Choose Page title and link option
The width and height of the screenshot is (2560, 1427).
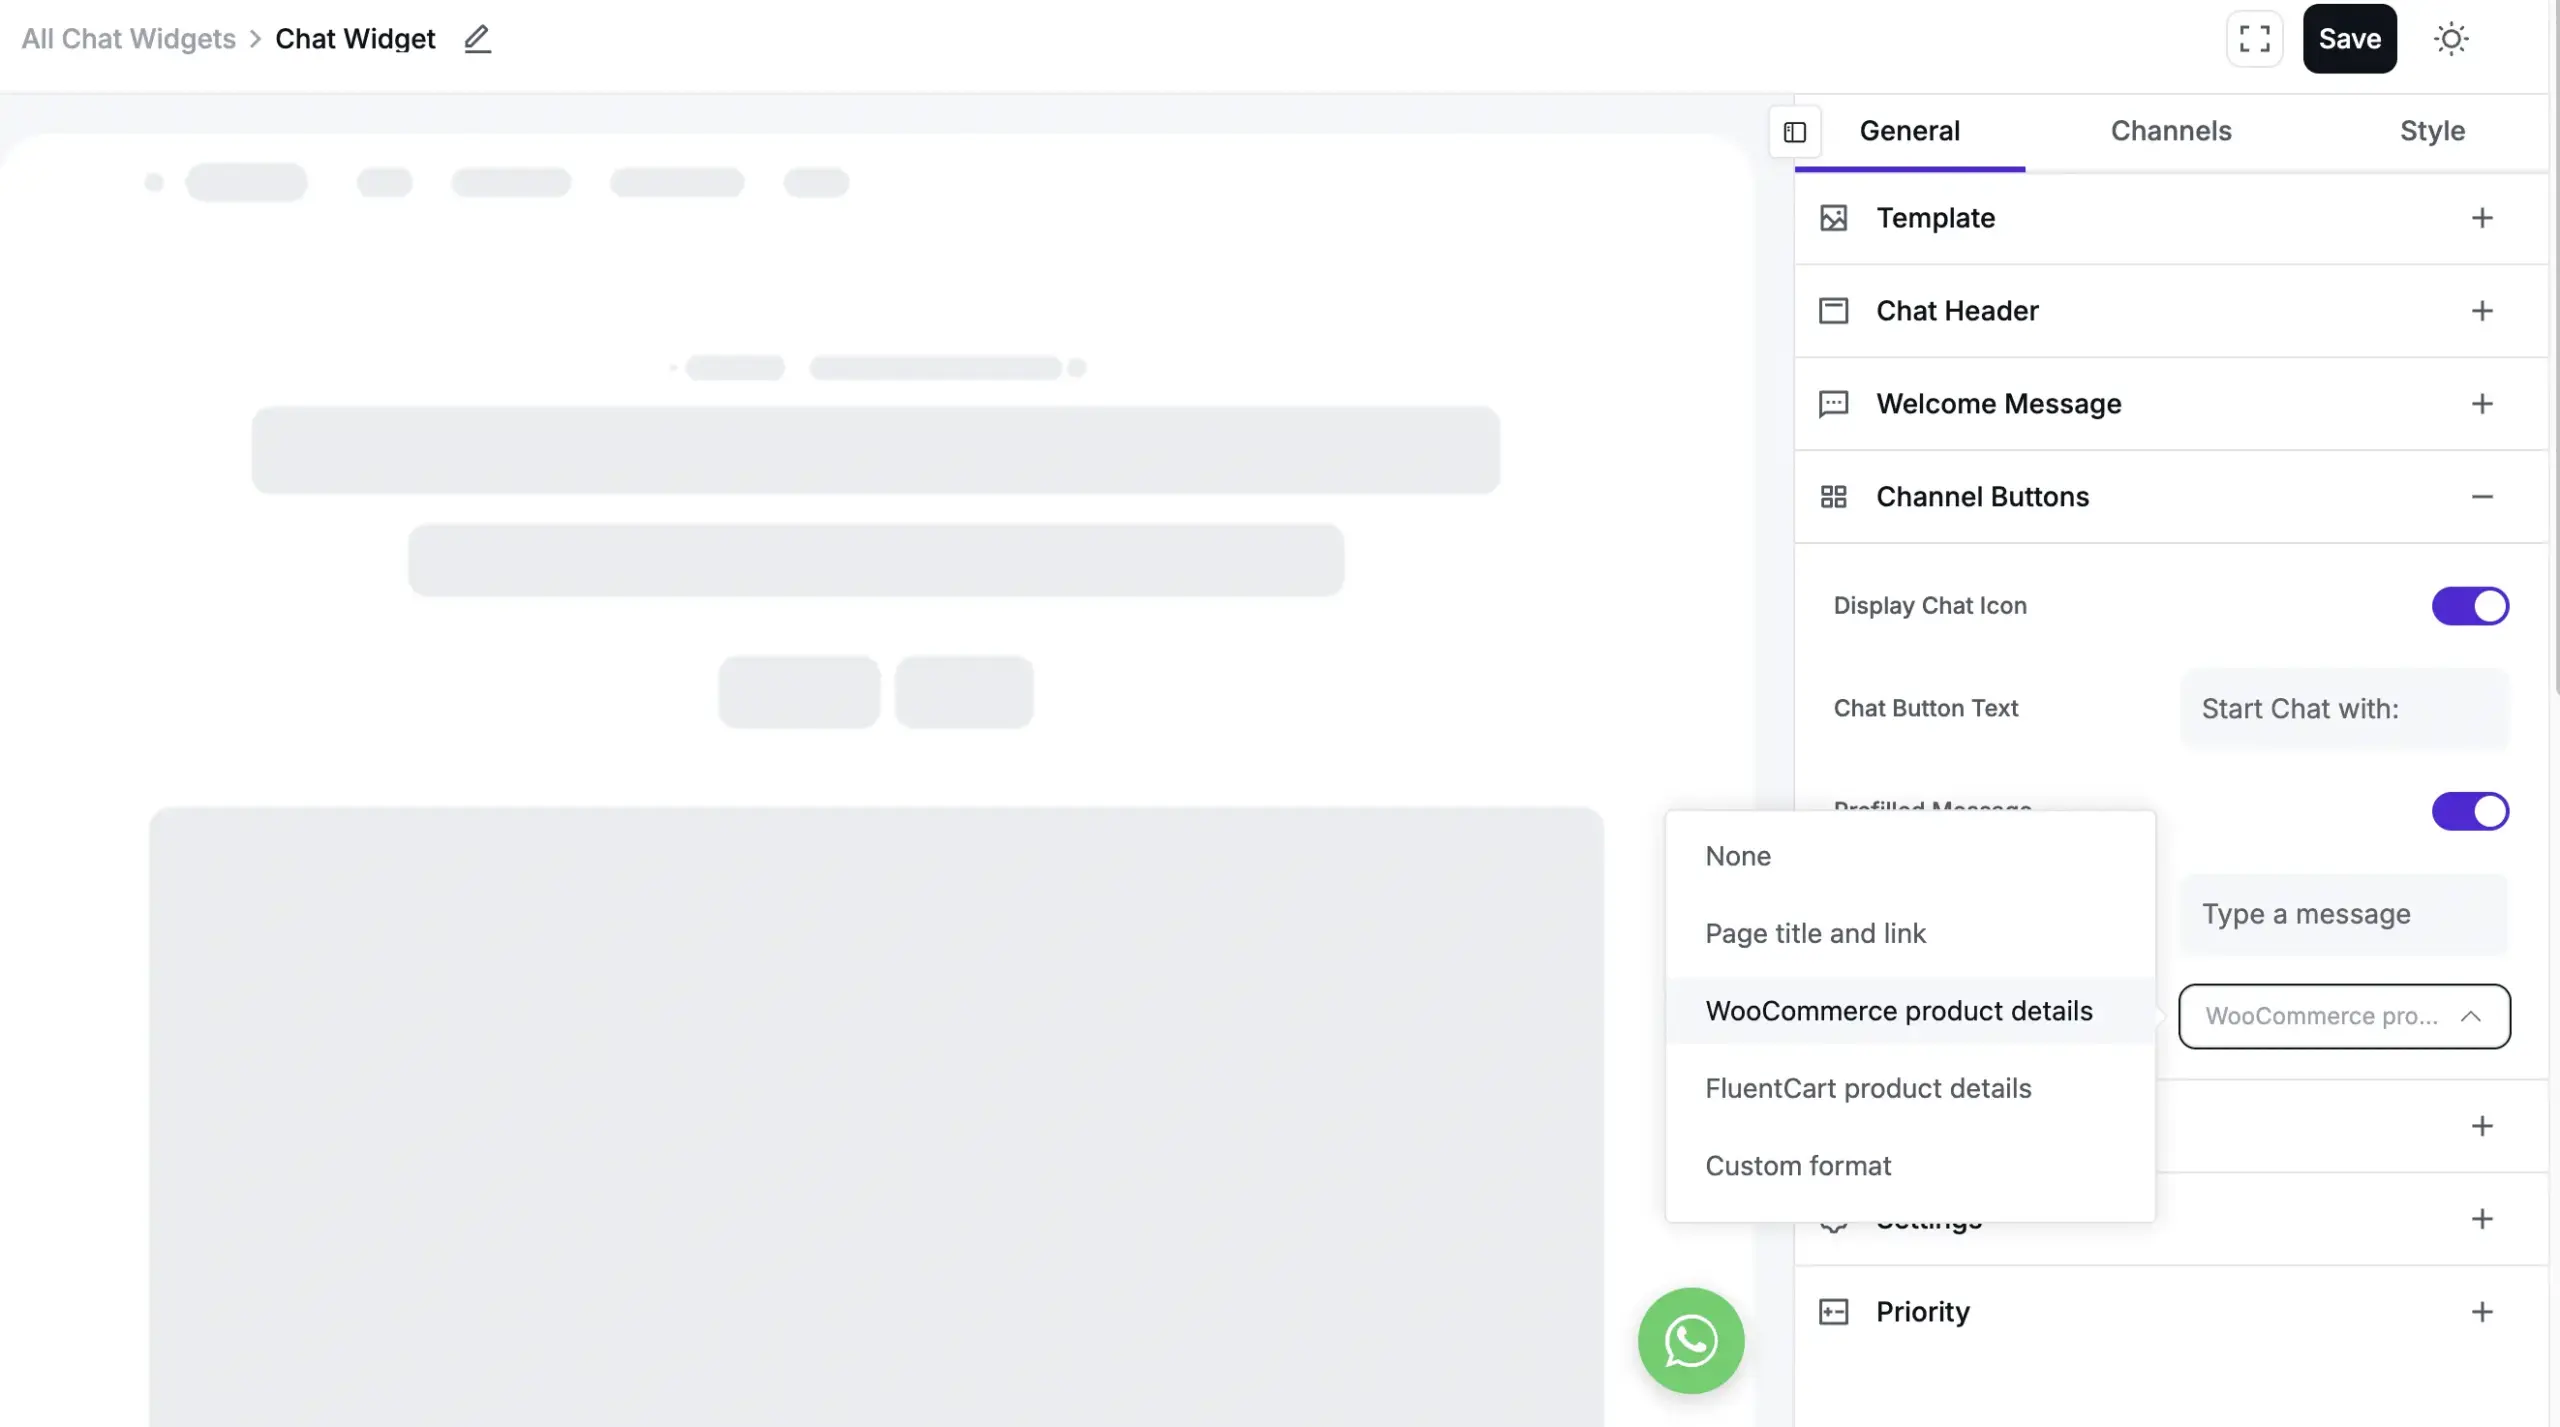tap(1910, 933)
